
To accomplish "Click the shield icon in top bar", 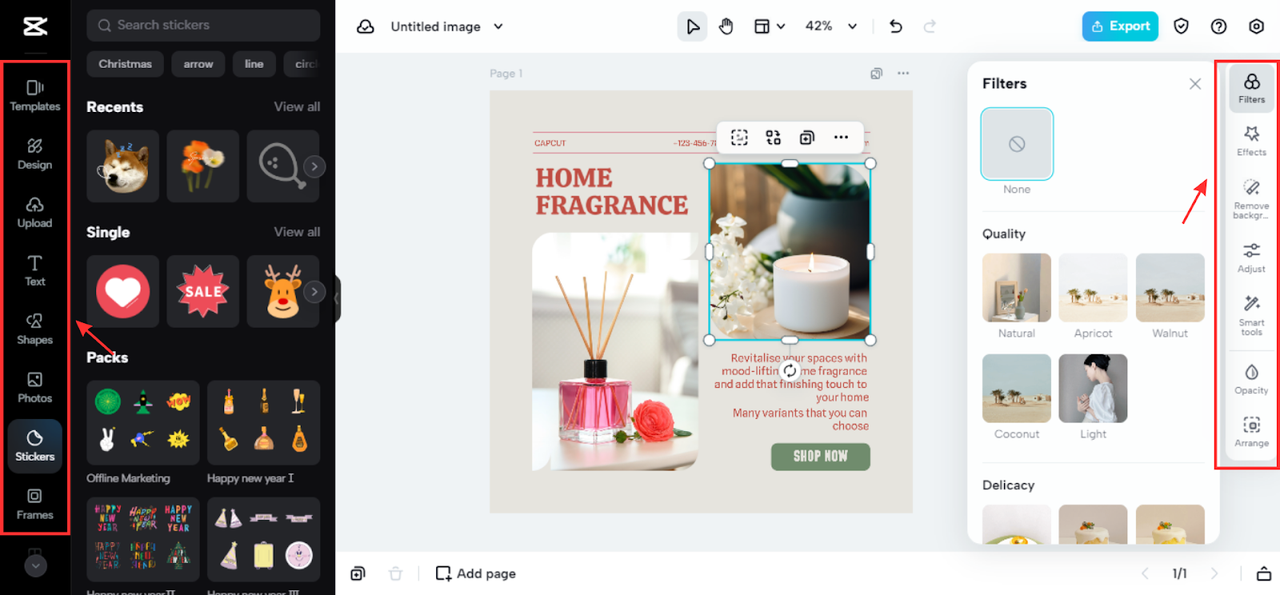I will [x=1181, y=26].
